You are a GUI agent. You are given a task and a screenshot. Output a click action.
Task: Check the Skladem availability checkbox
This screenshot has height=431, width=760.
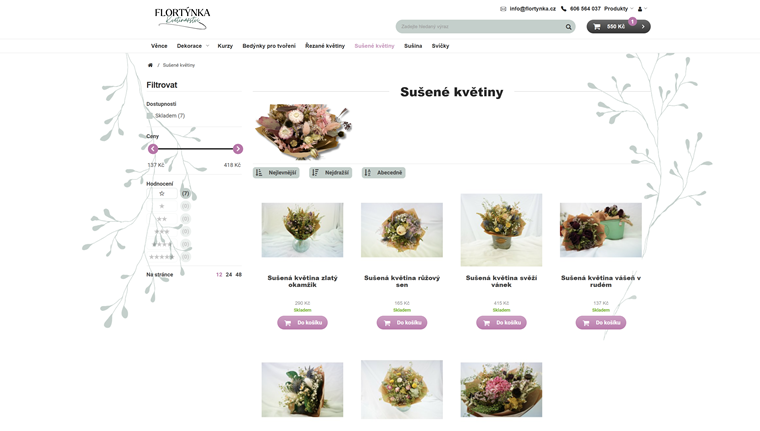point(150,116)
